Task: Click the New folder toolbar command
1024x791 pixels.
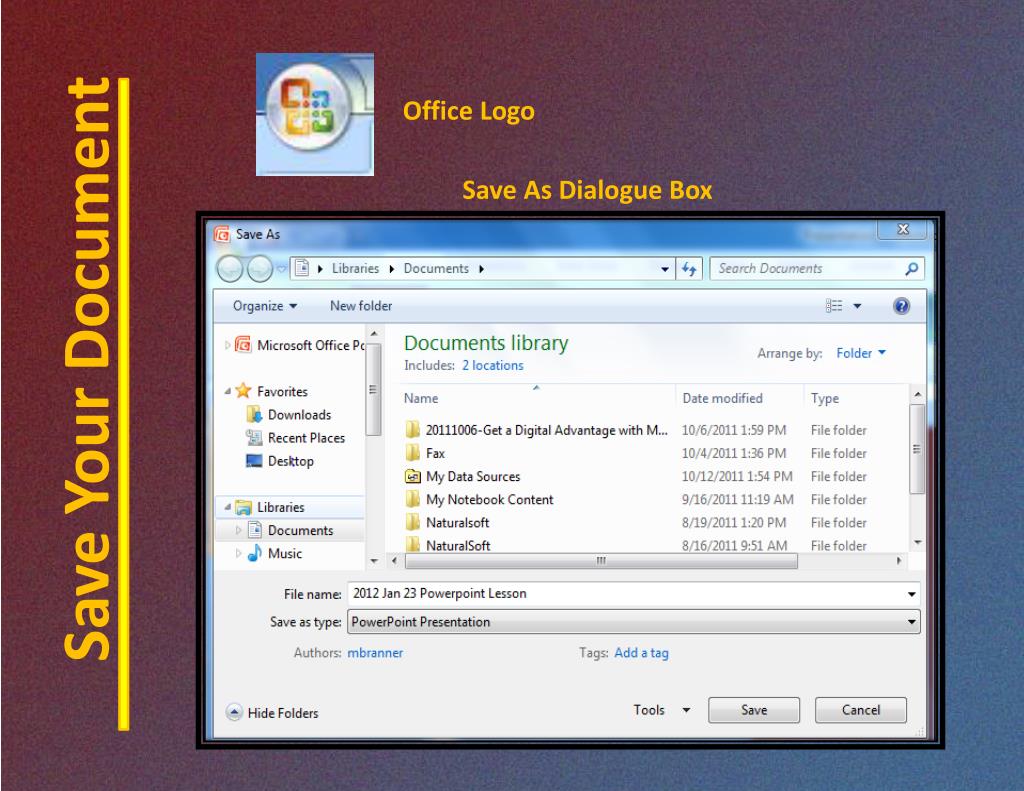Action: [x=360, y=306]
